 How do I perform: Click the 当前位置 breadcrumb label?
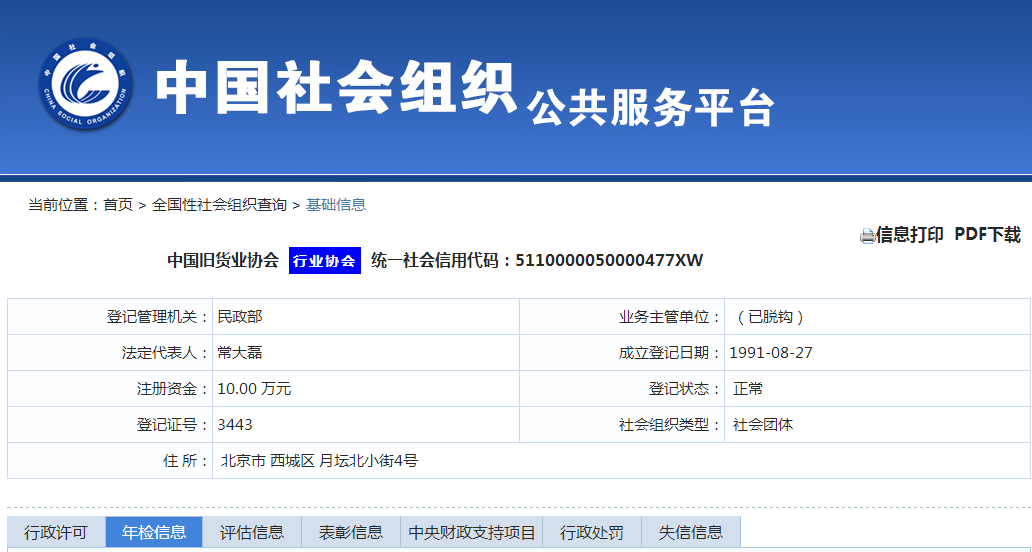(x=63, y=205)
